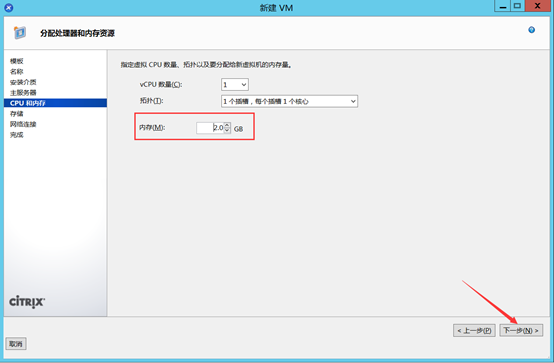554x363 pixels.
Task: Click the 拓扑 label text
Action: click(x=151, y=101)
